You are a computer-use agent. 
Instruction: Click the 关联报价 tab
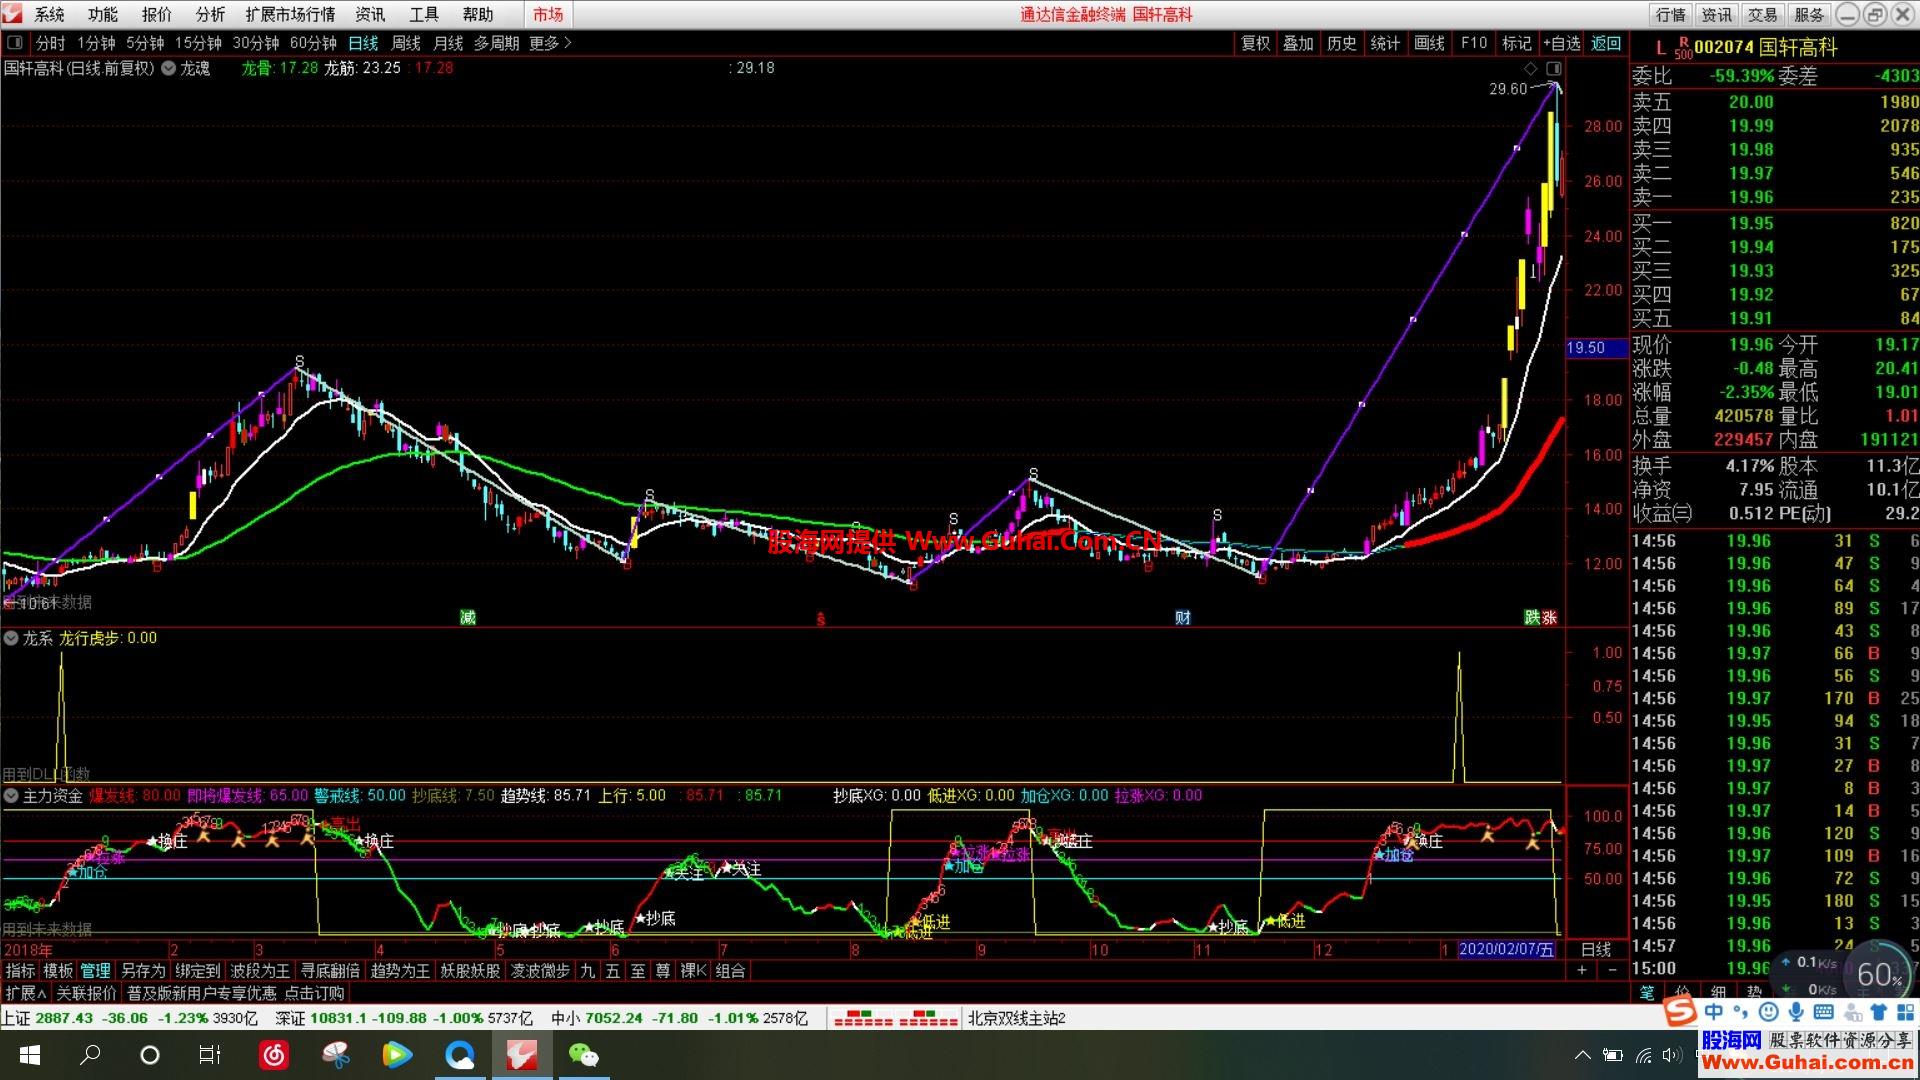pos(86,993)
